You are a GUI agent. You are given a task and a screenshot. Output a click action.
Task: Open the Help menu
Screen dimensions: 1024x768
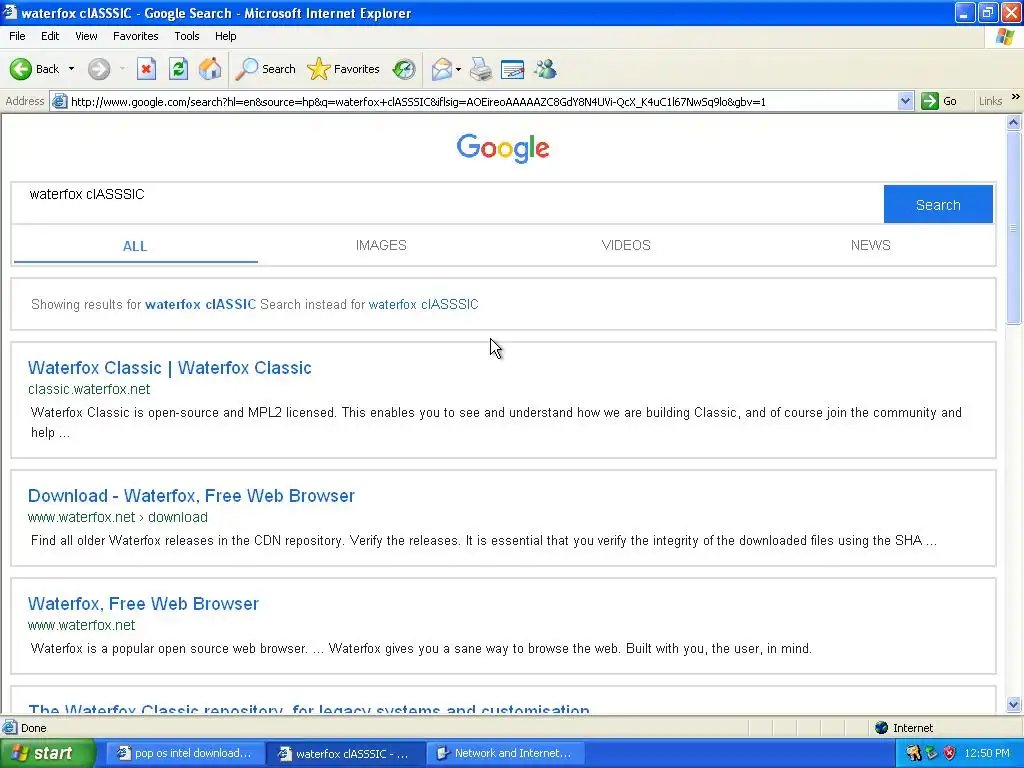pos(225,36)
